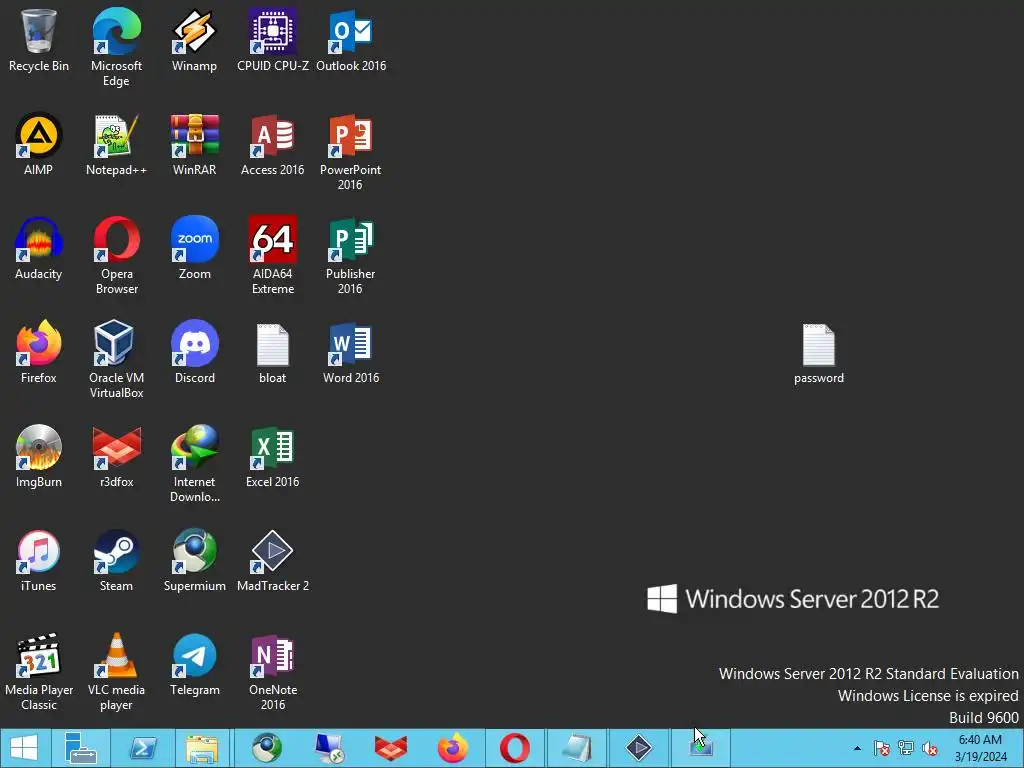Select the Oracle VM VirtualBox desktop shortcut

point(116,359)
